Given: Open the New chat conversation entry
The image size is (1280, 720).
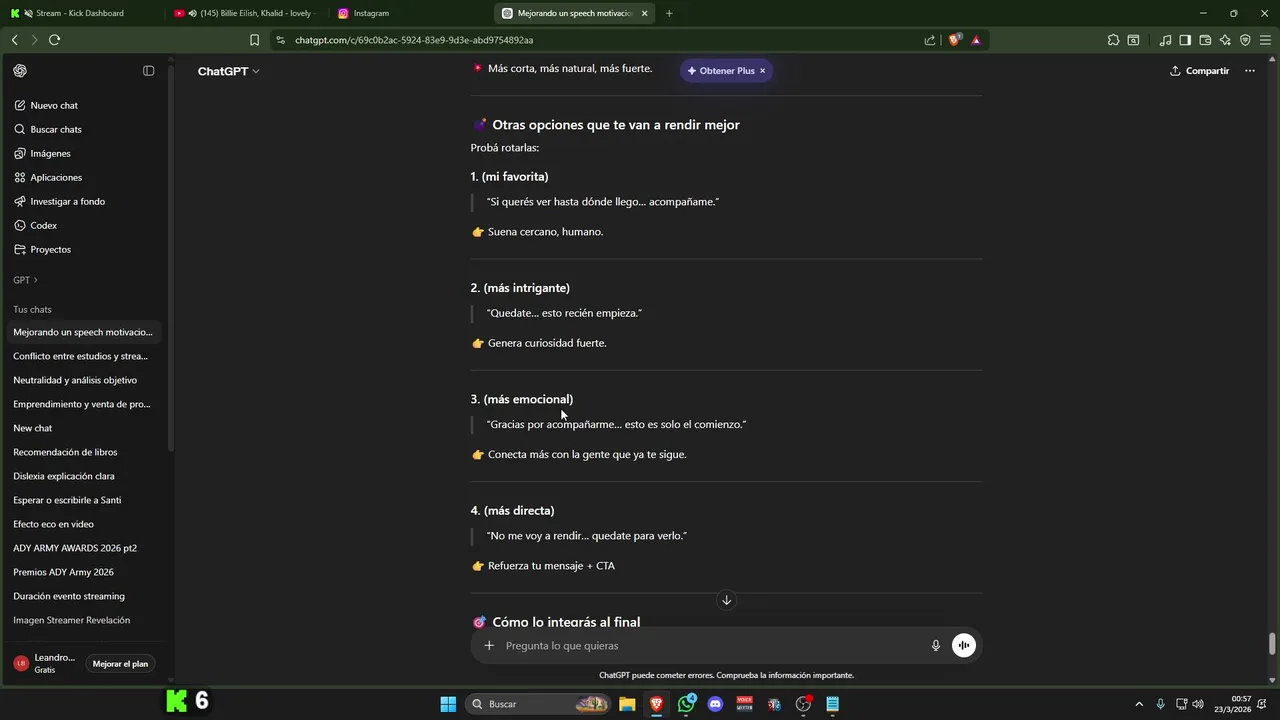Looking at the screenshot, I should 84,428.
